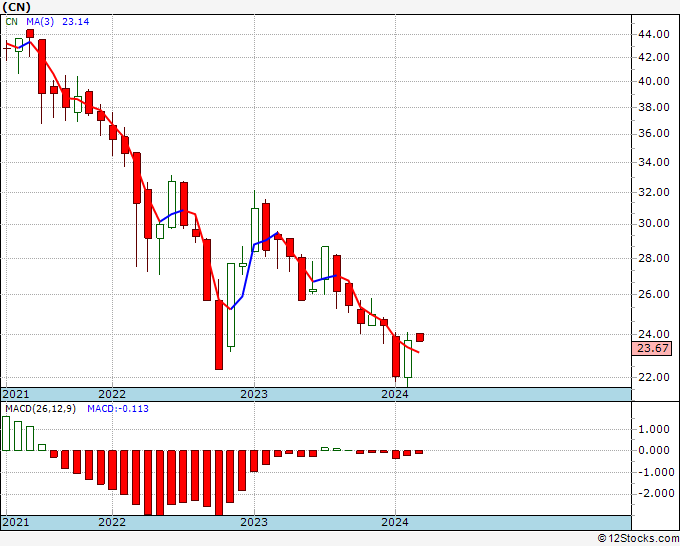This screenshot has width=680, height=546.
Task: Click the (CN) chart title
Action: 16,7
